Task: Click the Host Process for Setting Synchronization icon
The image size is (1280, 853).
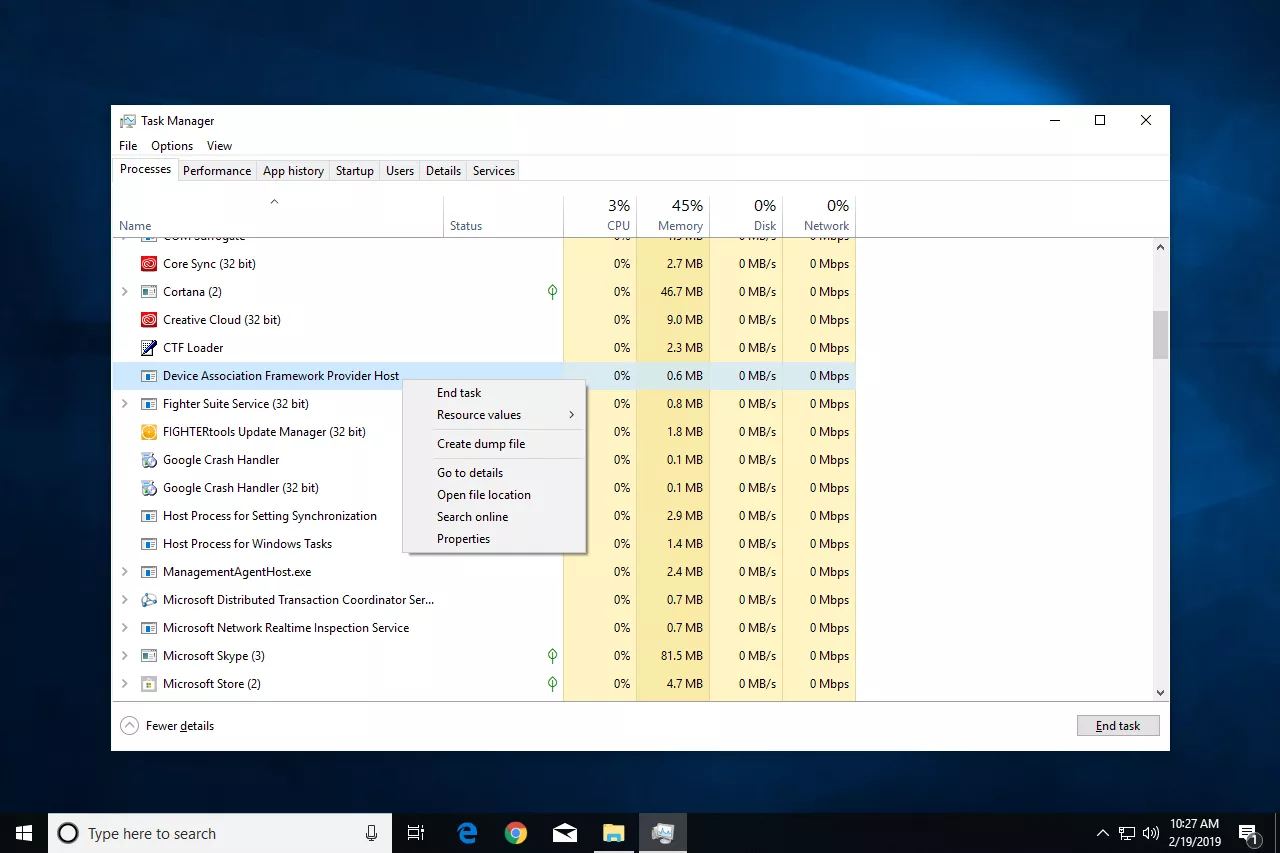Action: [x=148, y=516]
